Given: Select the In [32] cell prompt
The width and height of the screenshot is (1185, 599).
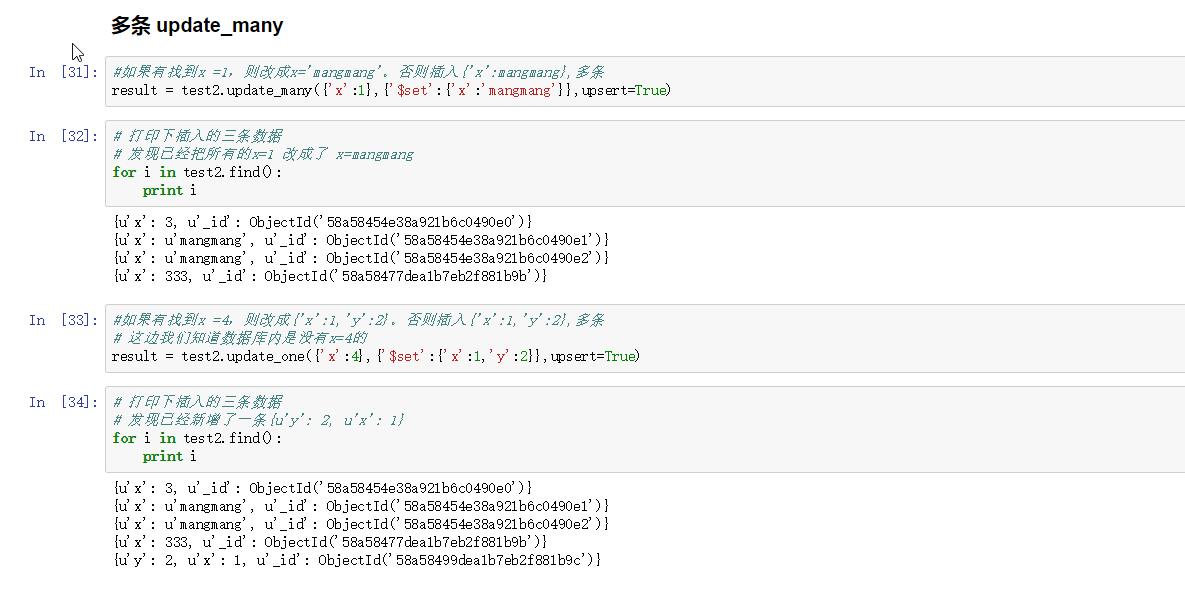Looking at the screenshot, I should pos(63,136).
